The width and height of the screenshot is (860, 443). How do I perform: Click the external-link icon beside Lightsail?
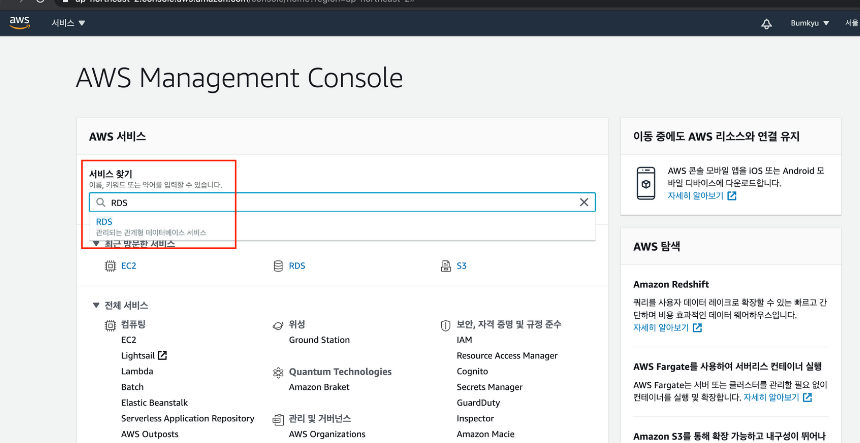pyautogui.click(x=162, y=355)
